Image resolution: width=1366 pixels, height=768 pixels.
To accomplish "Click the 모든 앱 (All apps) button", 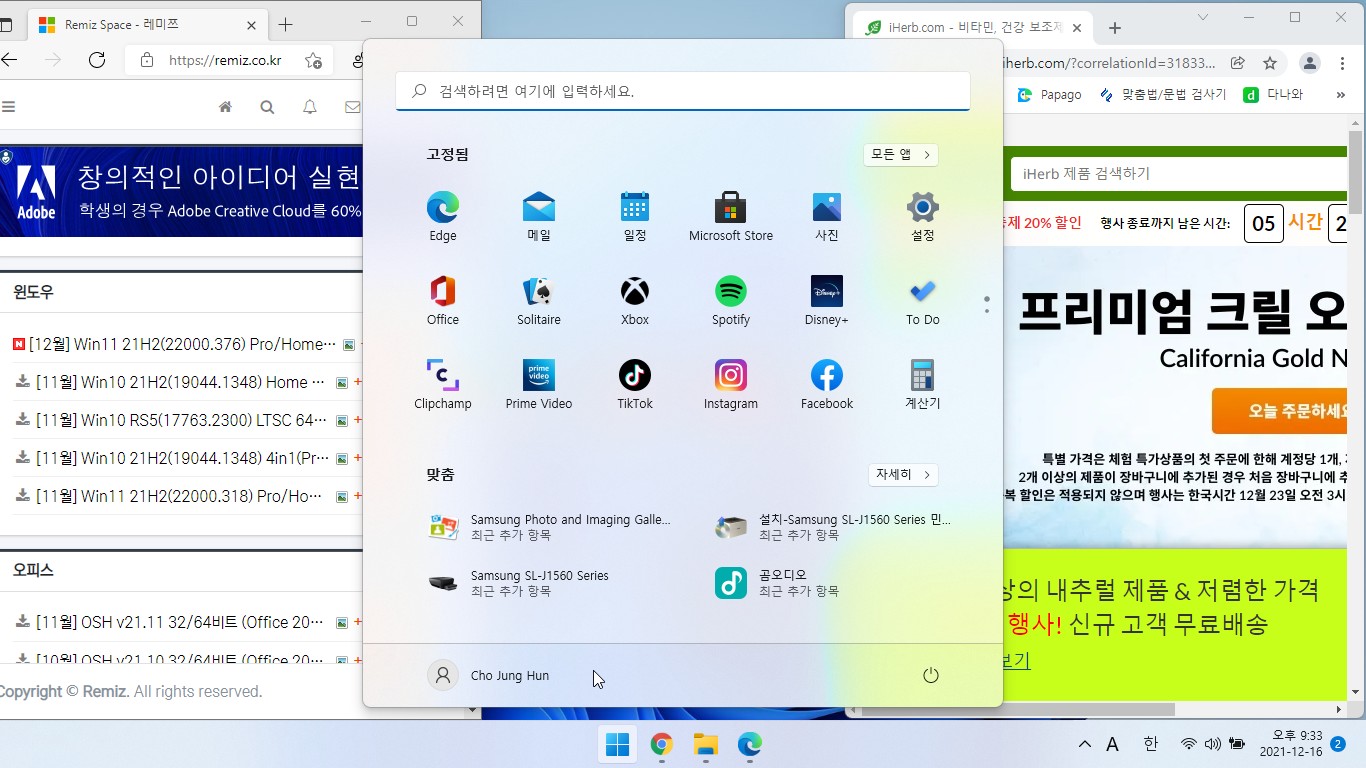I will [x=901, y=155].
